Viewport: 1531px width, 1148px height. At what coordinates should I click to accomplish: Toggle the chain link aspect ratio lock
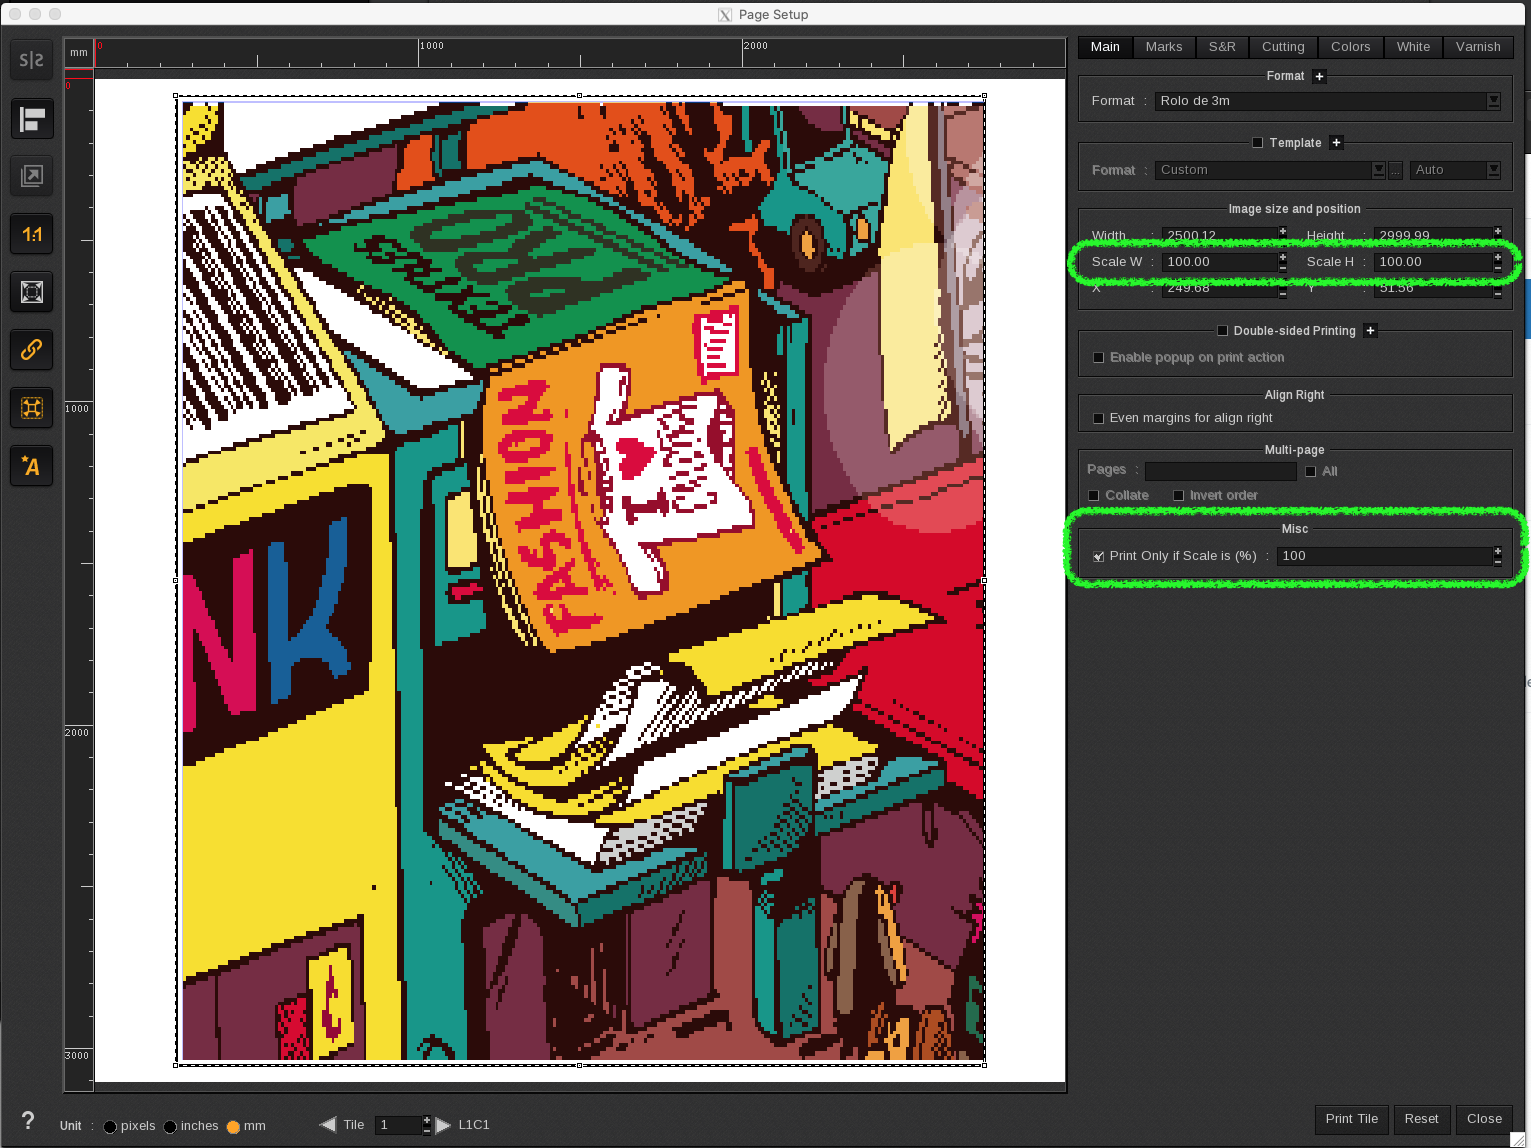[x=31, y=350]
